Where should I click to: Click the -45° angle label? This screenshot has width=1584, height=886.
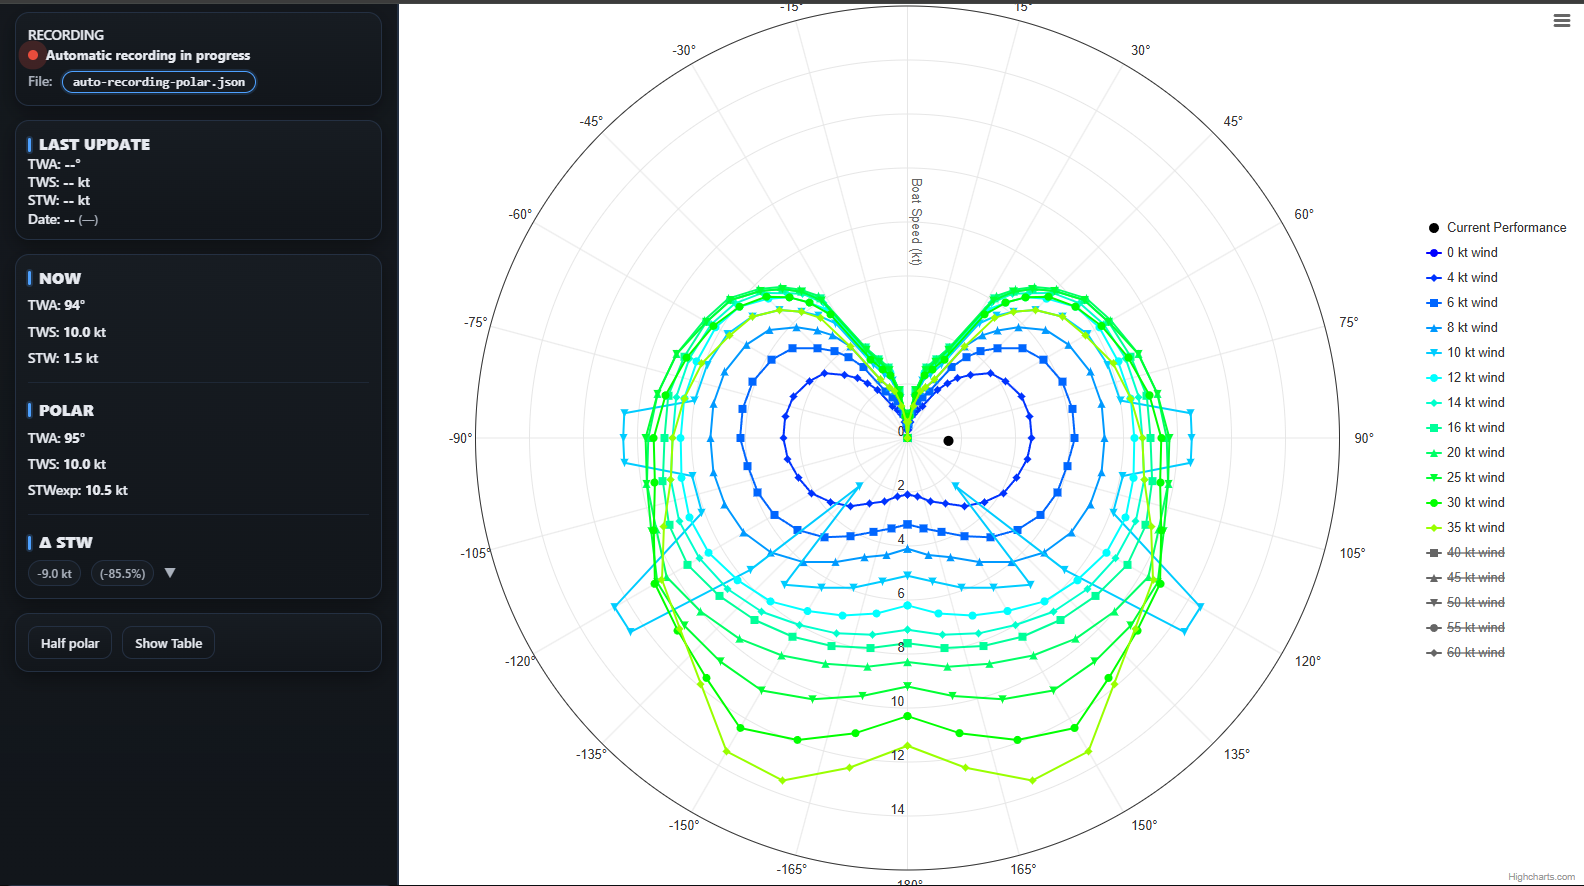click(x=591, y=121)
